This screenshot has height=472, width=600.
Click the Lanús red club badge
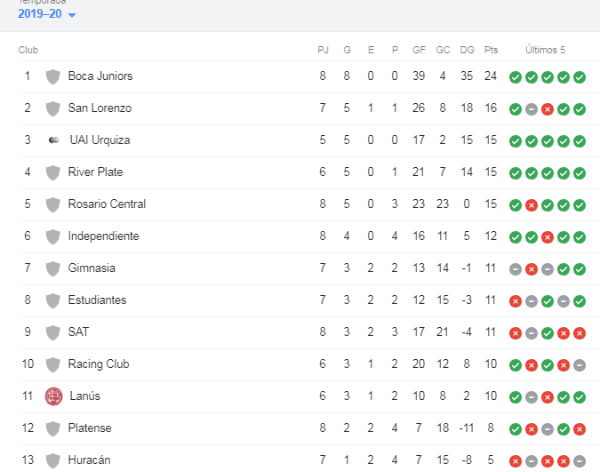pos(53,396)
